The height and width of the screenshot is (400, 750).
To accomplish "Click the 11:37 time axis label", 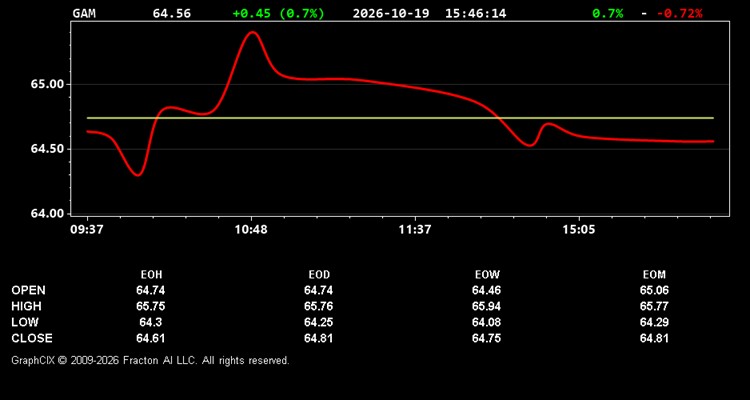I will point(415,230).
